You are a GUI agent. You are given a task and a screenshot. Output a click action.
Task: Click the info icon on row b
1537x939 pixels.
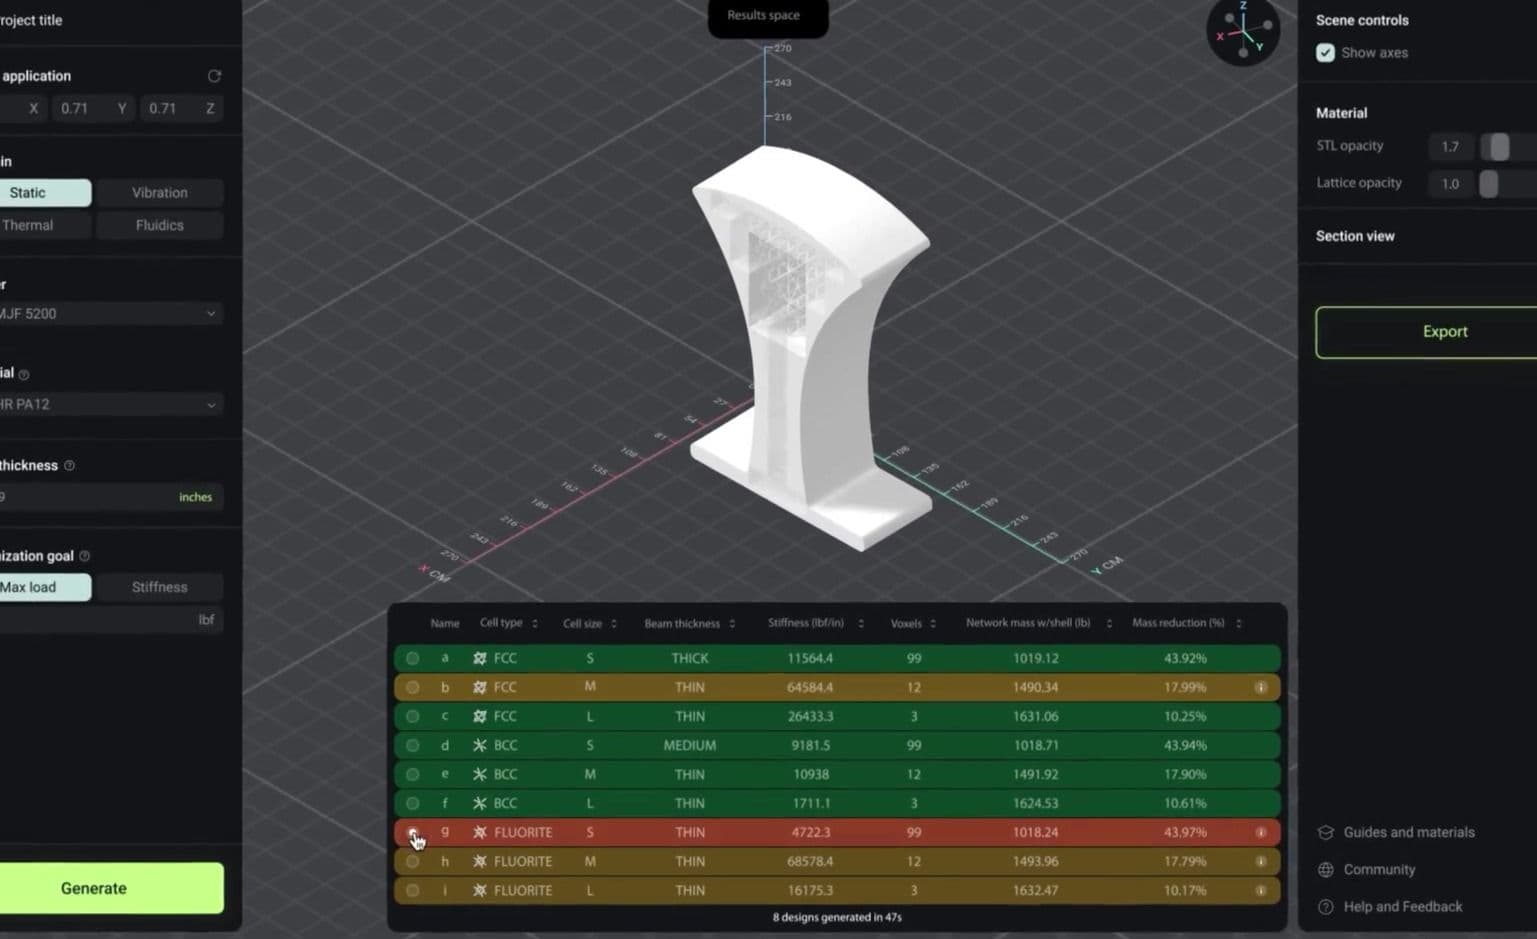point(1261,687)
